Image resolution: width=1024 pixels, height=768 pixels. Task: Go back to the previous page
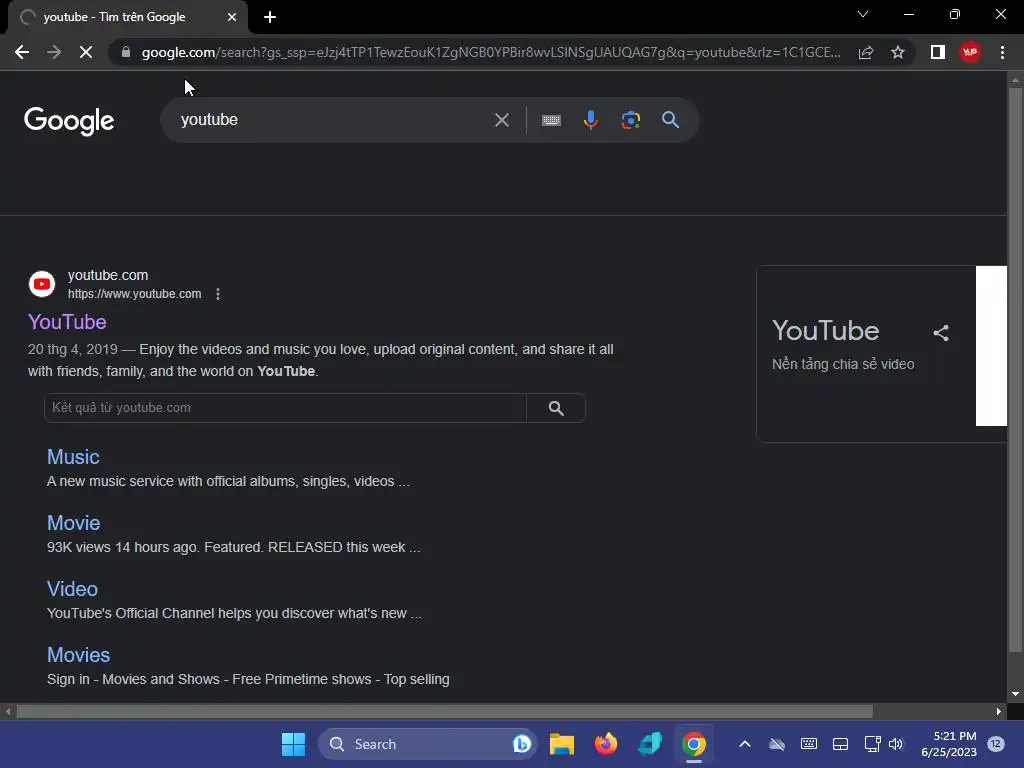pos(22,52)
